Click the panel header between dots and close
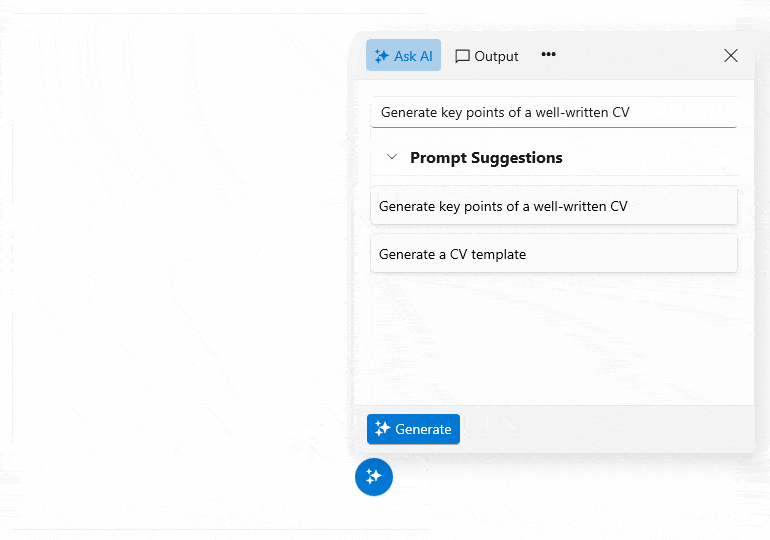 pos(638,55)
